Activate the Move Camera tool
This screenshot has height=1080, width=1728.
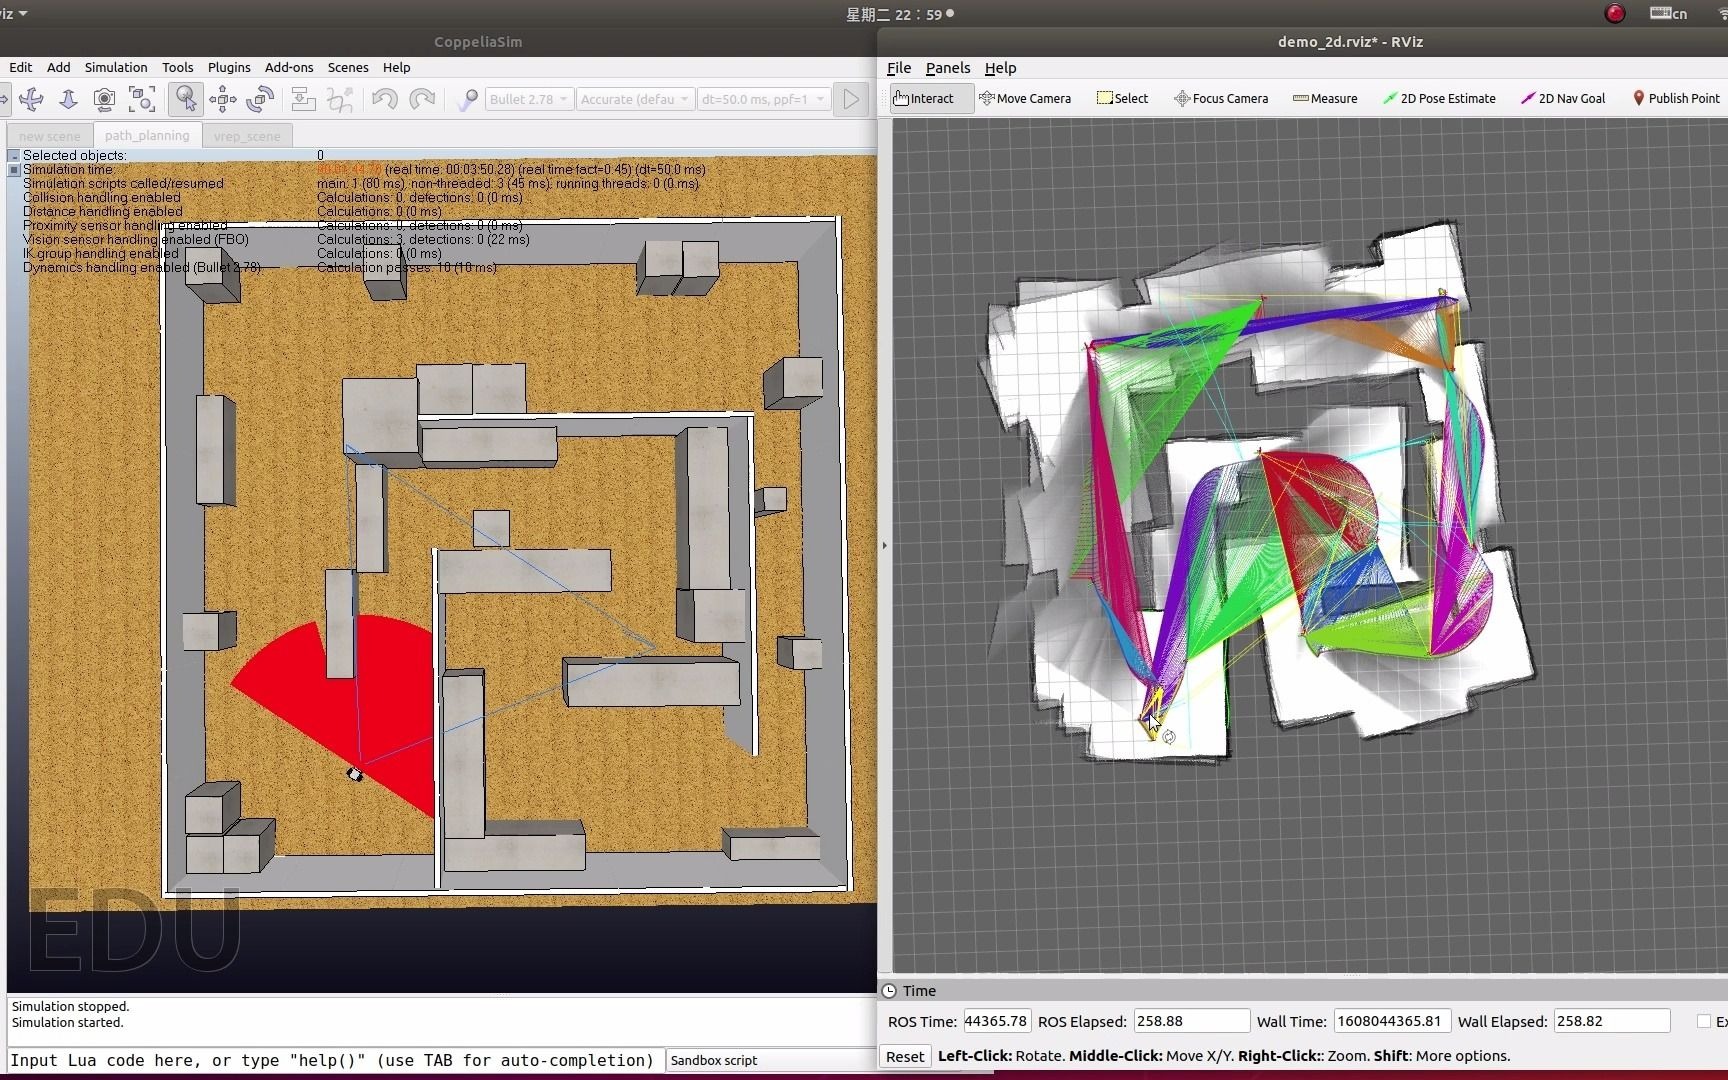pos(1025,98)
